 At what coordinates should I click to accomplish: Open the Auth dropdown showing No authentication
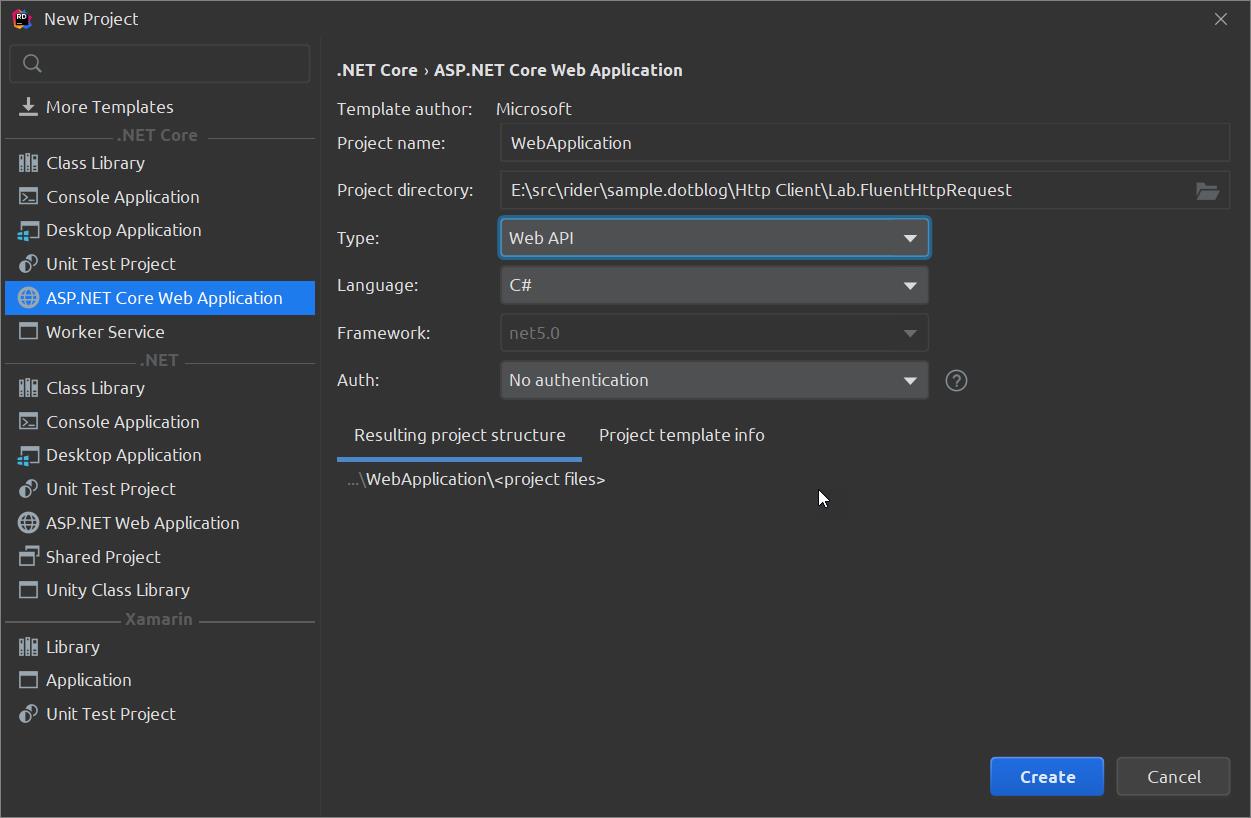coord(714,380)
